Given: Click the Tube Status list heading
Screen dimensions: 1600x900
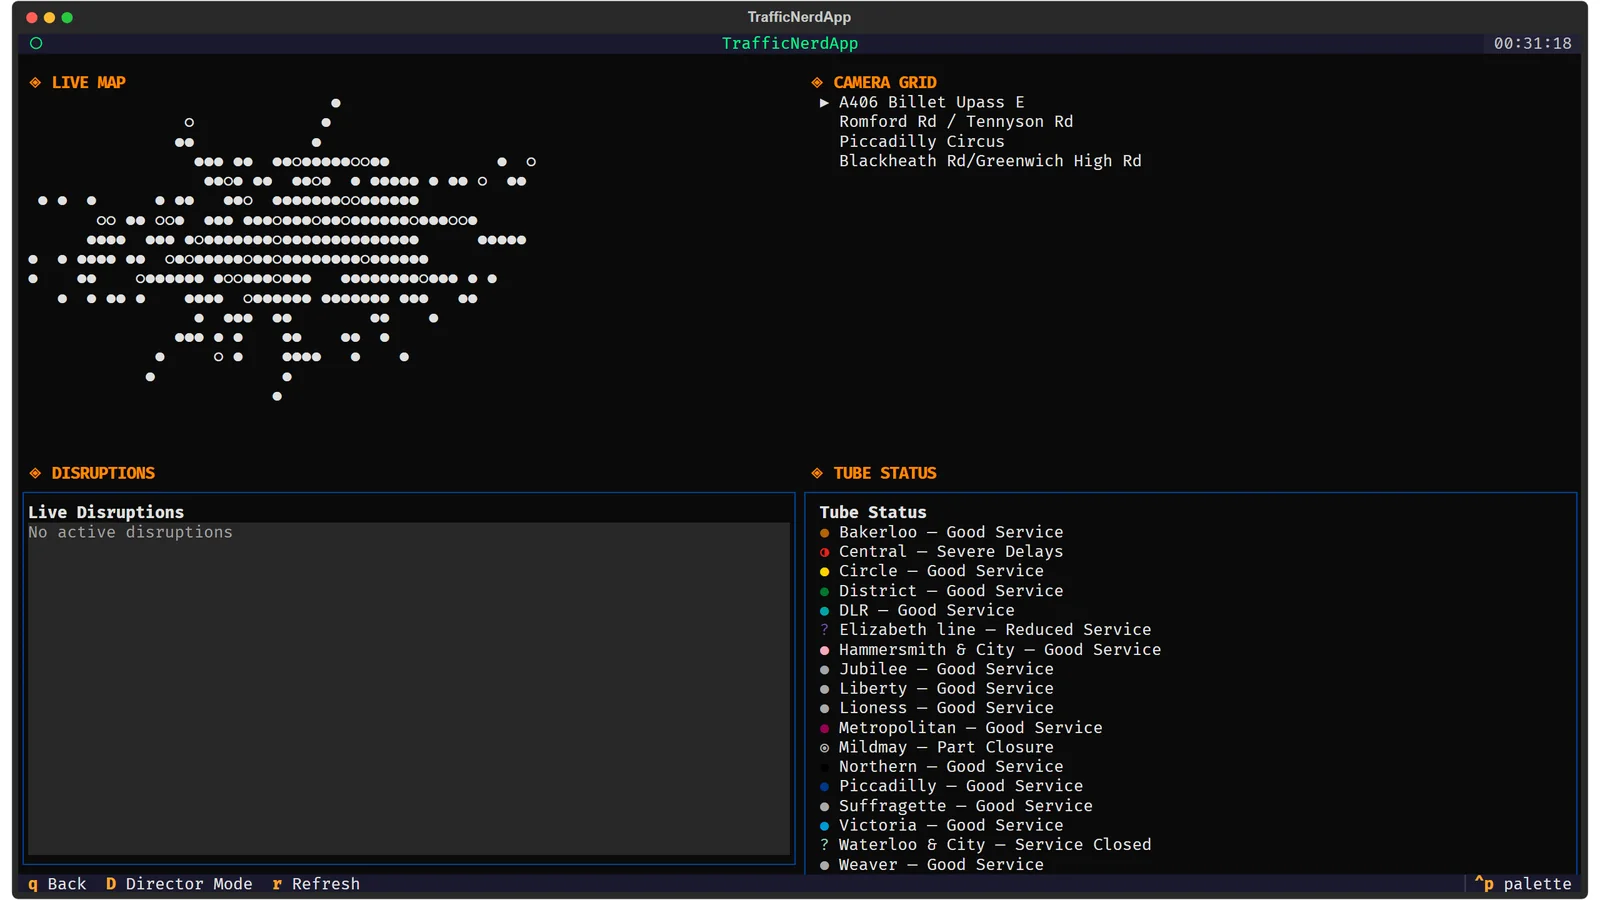Looking at the screenshot, I should point(873,512).
